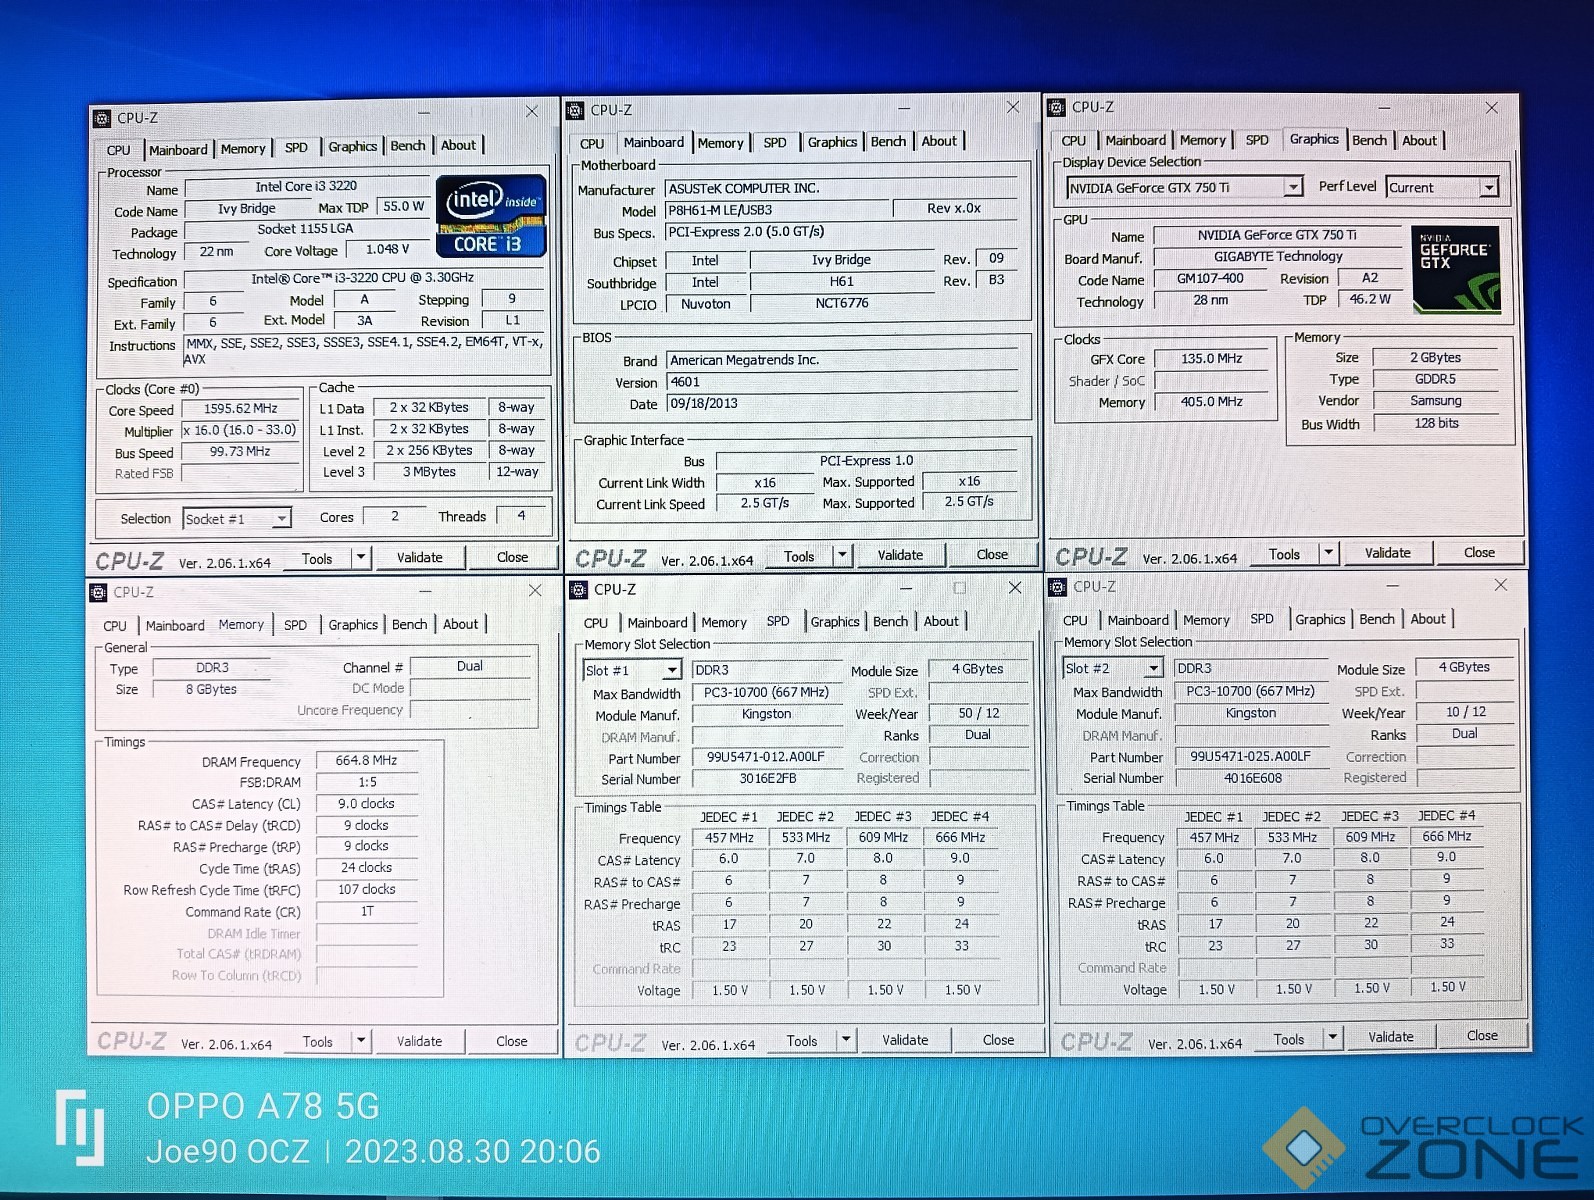Screen dimensions: 1594x1200
Task: Open SPD tab in the ASUSTeK mainboard window
Action: coord(775,143)
